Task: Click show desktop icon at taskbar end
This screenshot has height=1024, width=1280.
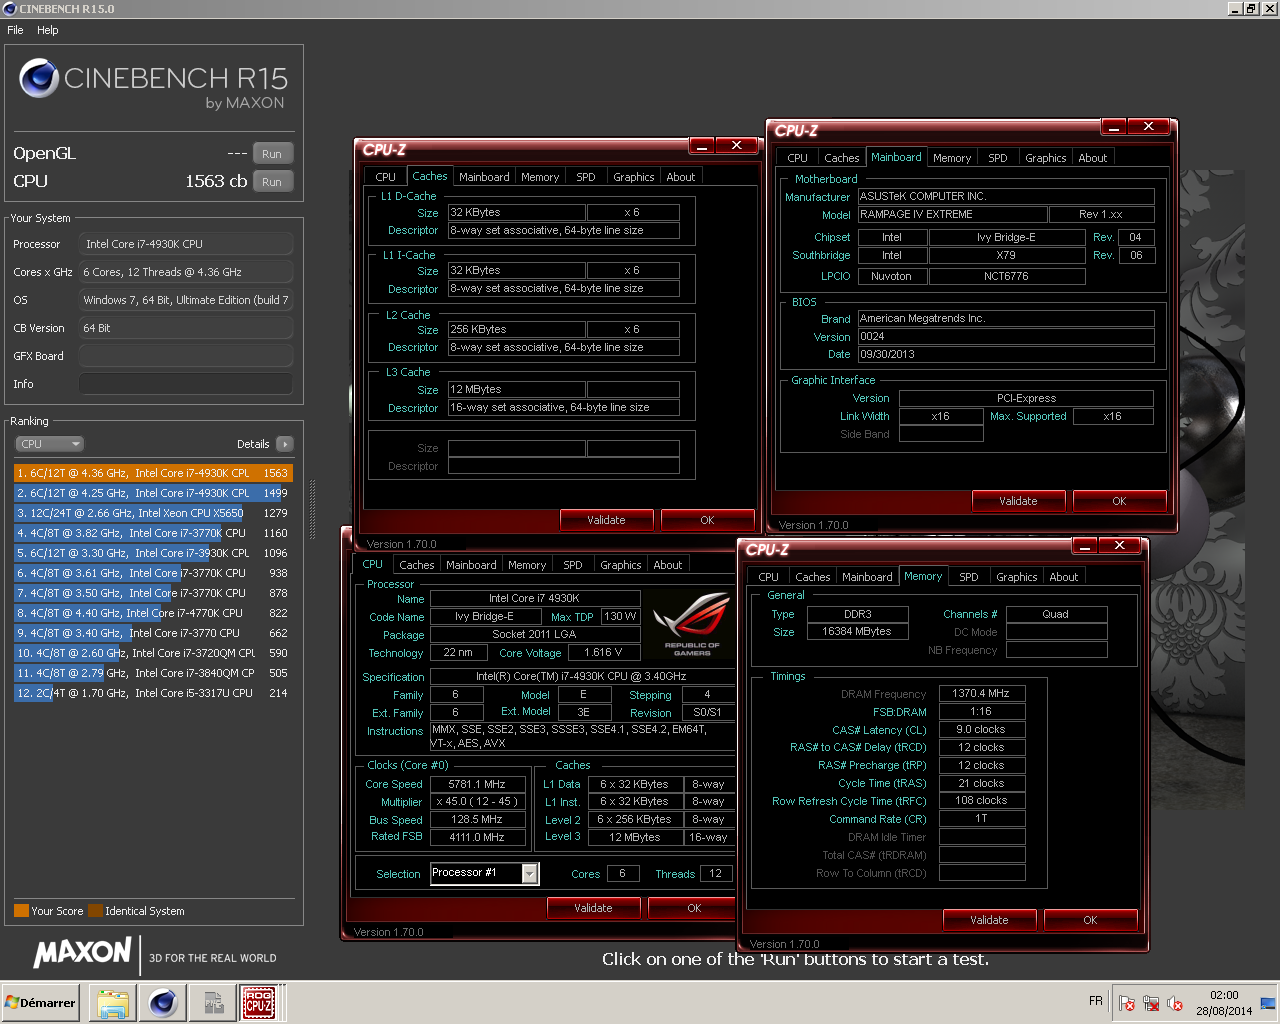Action: [1268, 1003]
